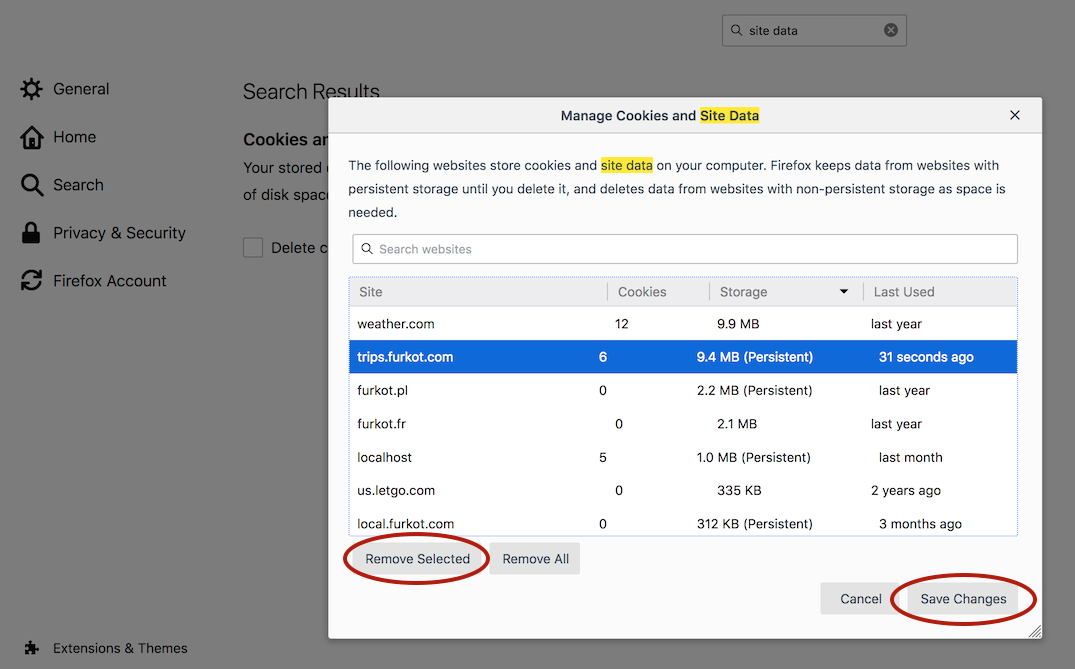Image resolution: width=1075 pixels, height=669 pixels.
Task: Cancel the cookie management dialog
Action: [x=860, y=599]
